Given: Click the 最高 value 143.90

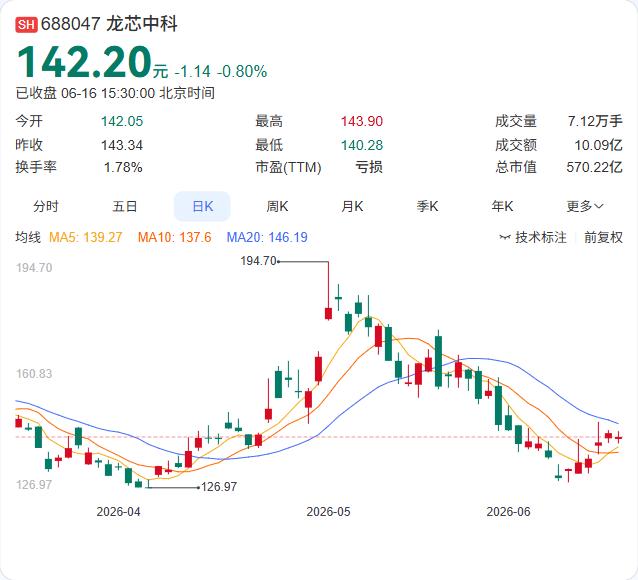Looking at the screenshot, I should tap(362, 121).
